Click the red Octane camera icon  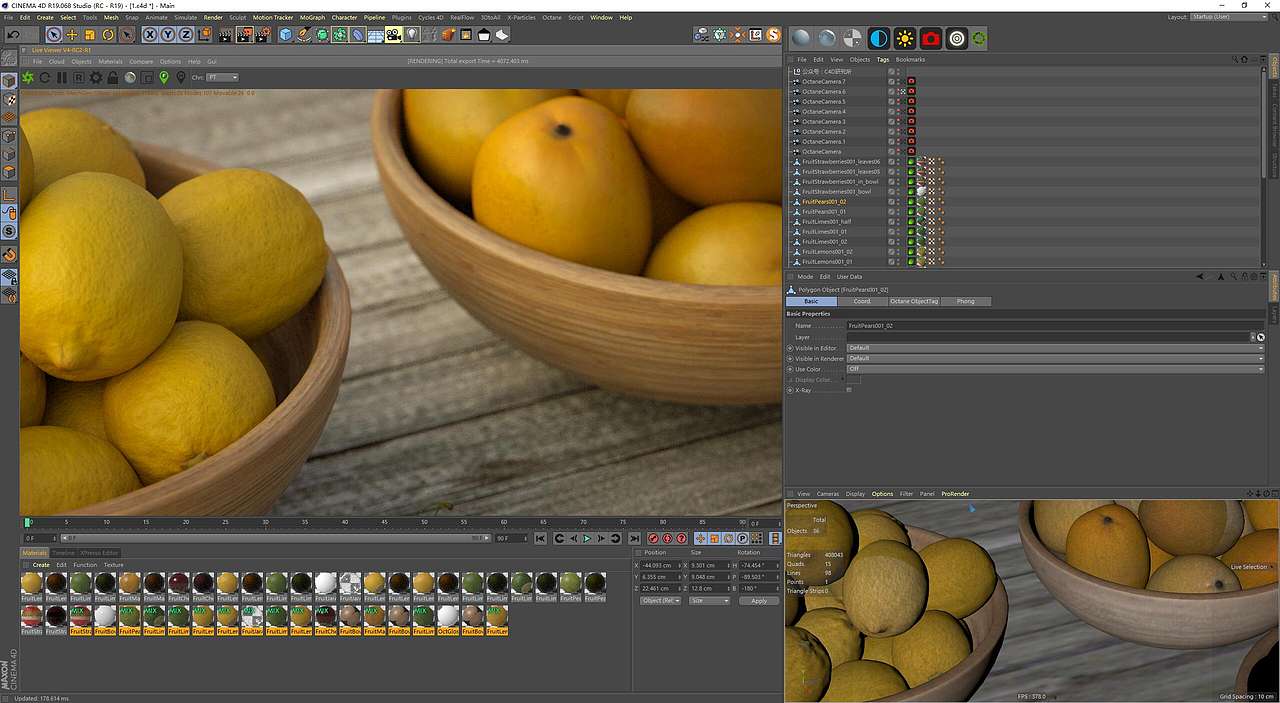click(931, 39)
